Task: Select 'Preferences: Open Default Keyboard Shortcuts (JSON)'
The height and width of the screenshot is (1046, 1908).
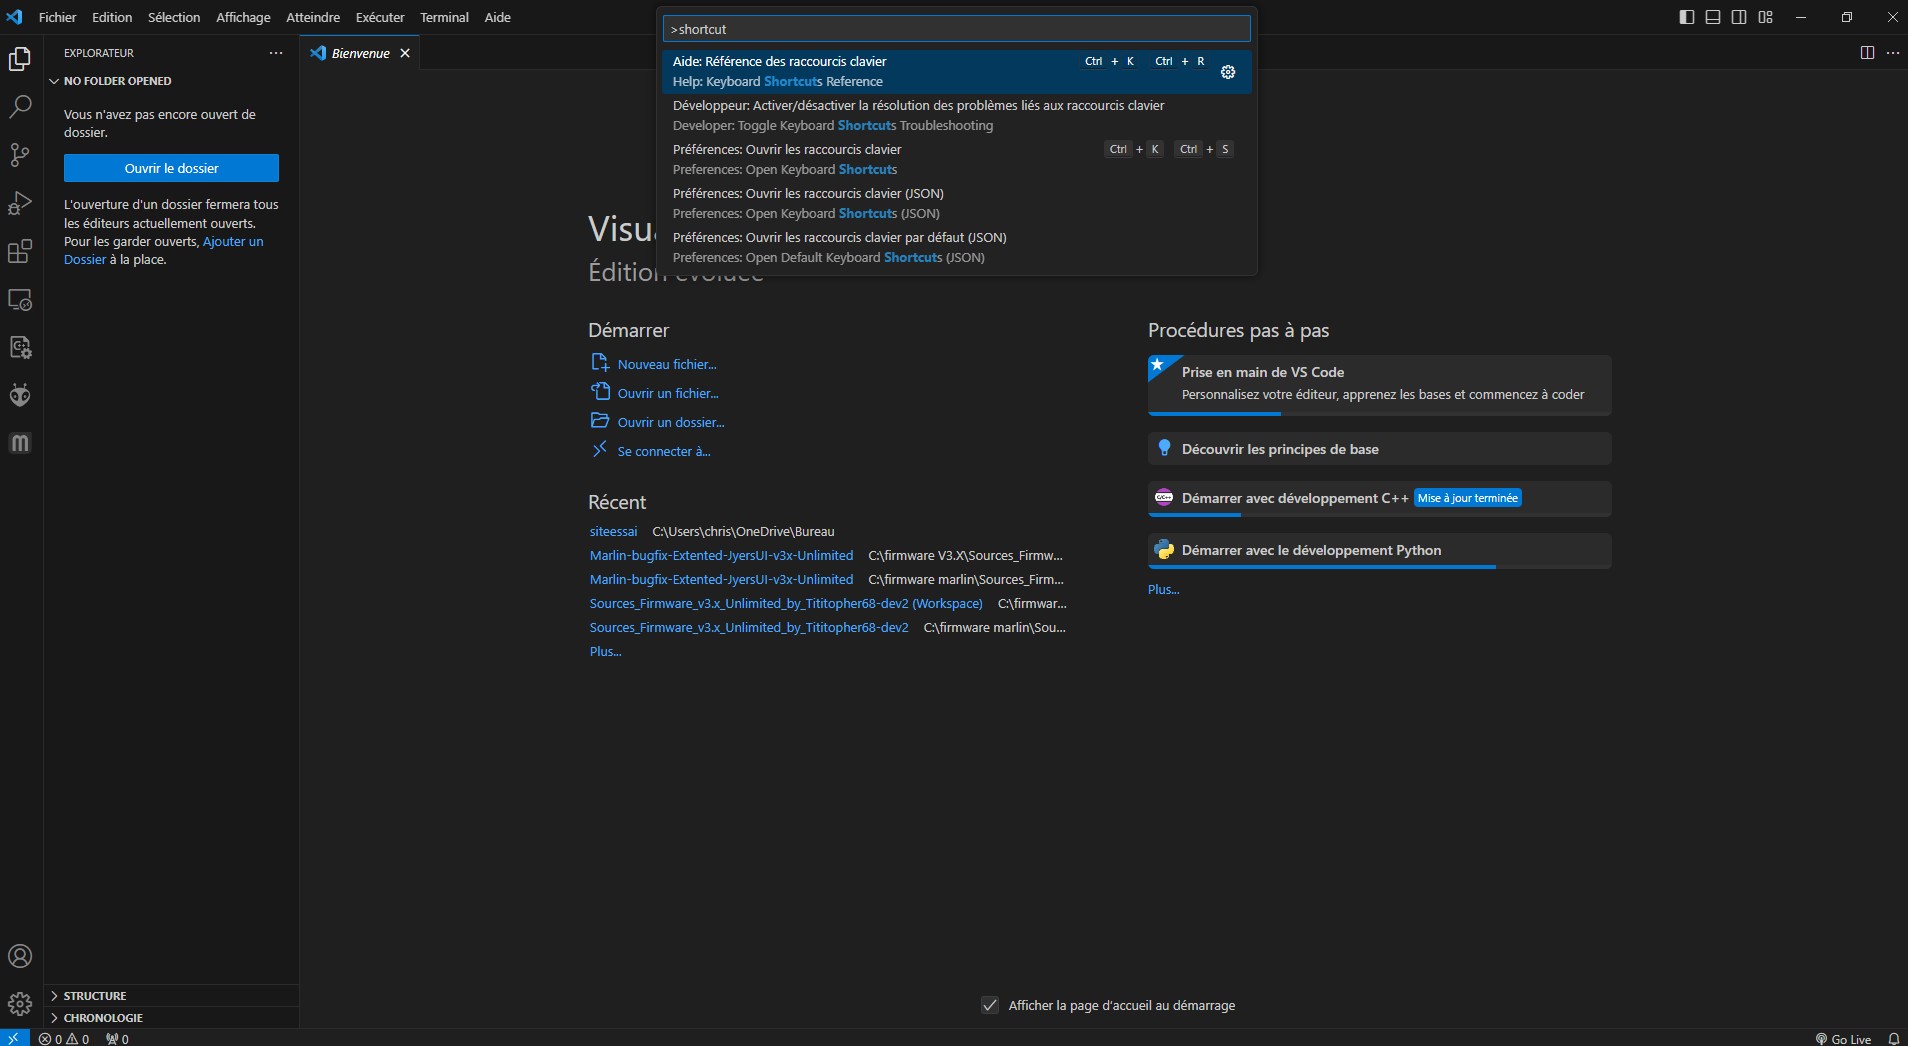Action: point(957,247)
